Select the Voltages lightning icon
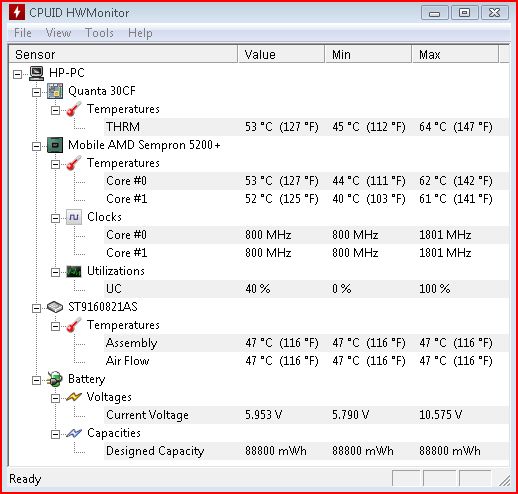518x494 pixels. 74,397
